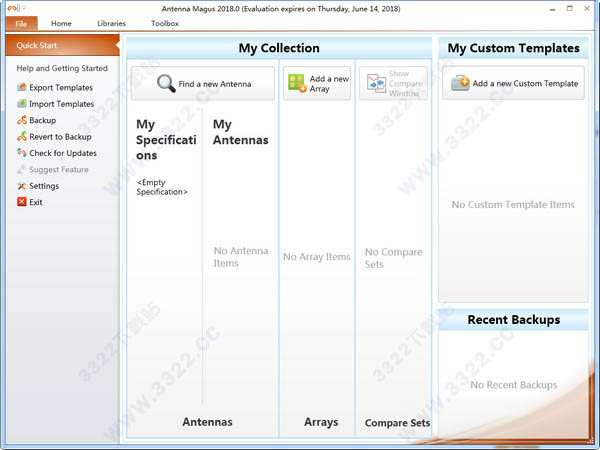Select Quick Start in the sidebar
Screen dimensions: 600x450
tap(62, 45)
